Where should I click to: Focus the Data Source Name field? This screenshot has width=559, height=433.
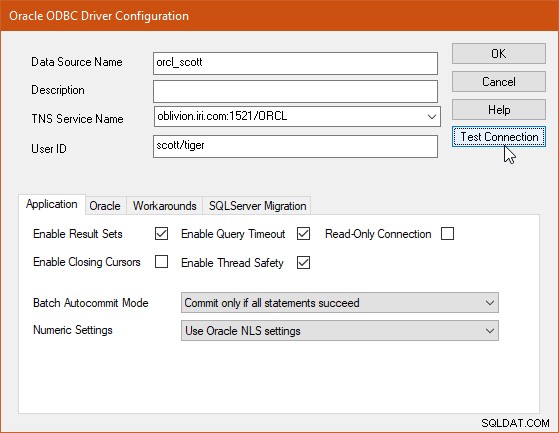[295, 63]
